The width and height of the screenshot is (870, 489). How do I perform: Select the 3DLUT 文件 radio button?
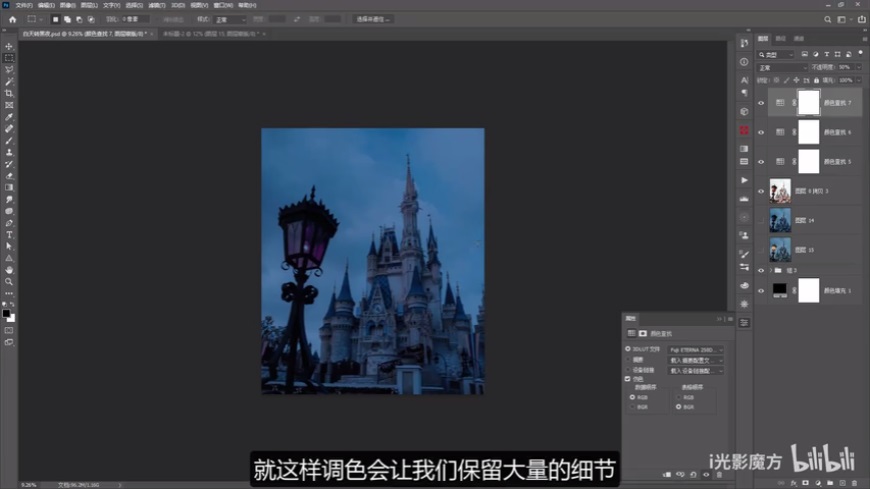[x=627, y=349]
